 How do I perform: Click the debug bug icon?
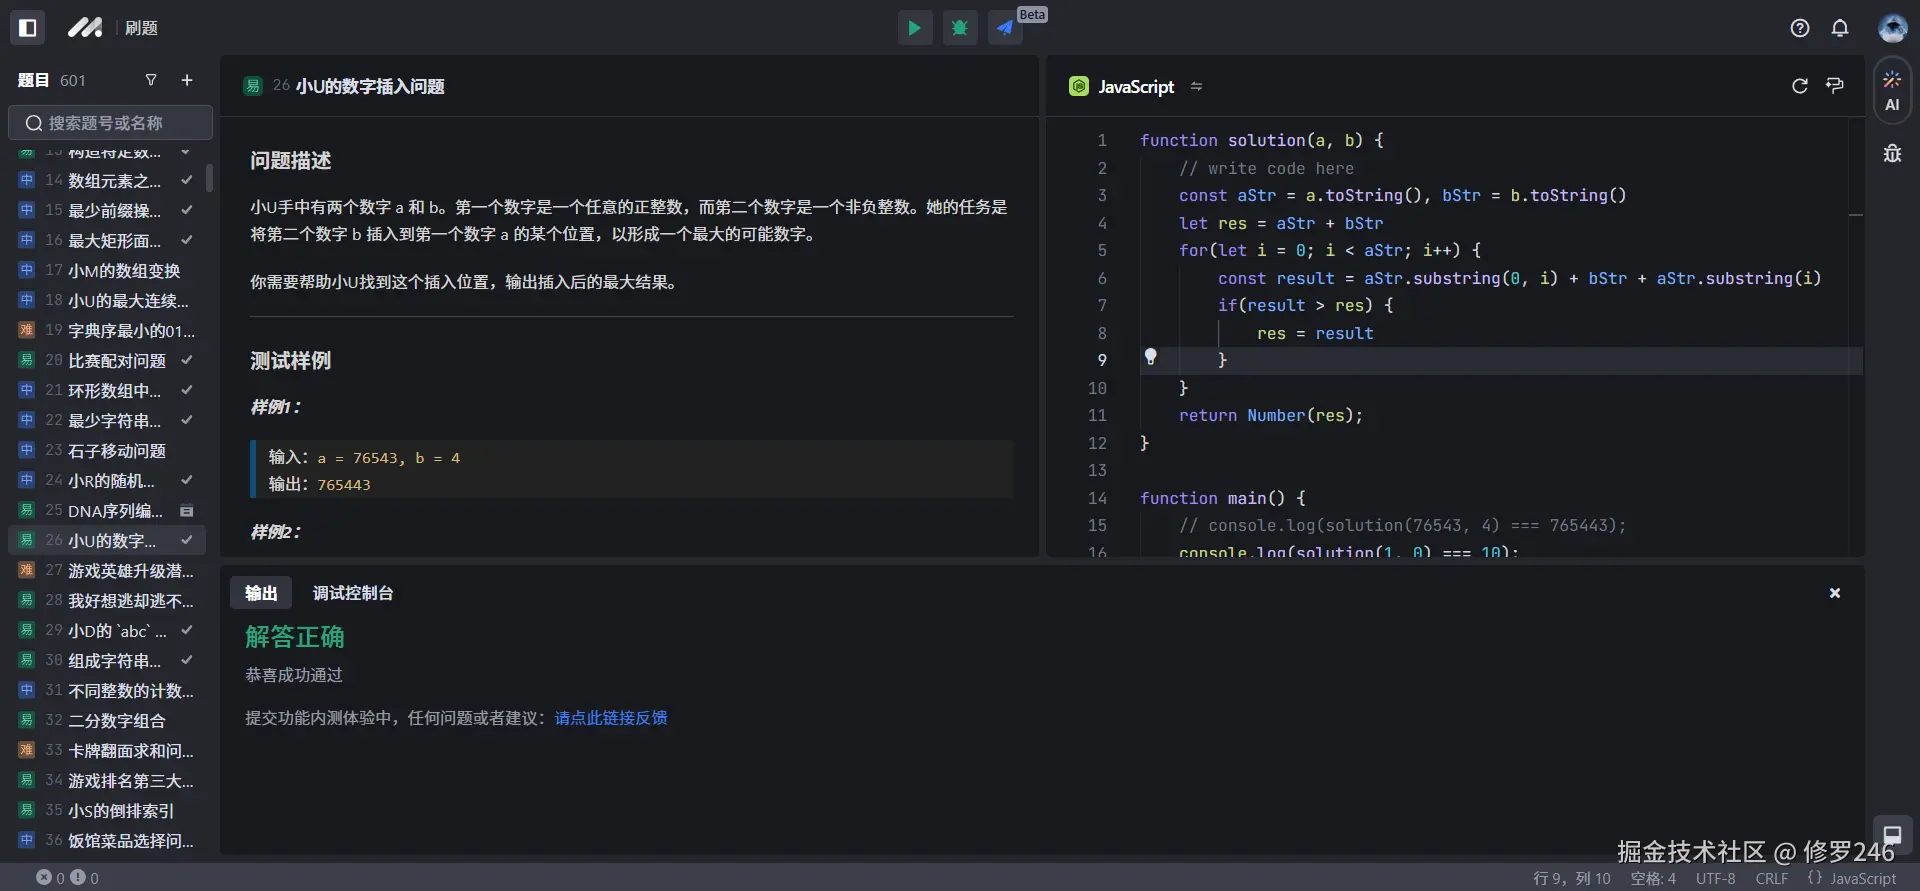960,28
